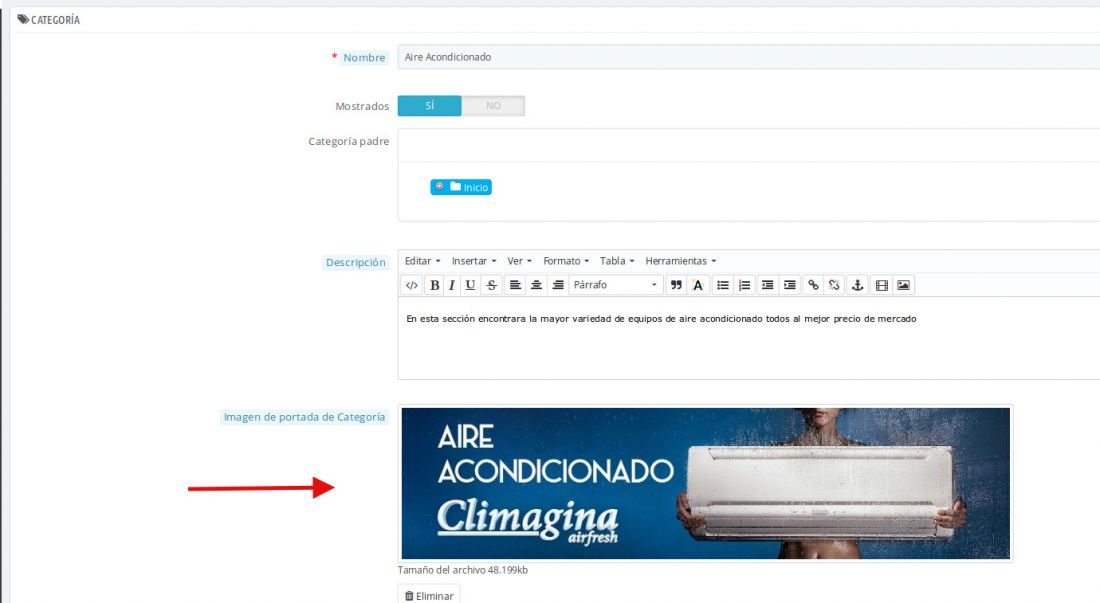Center align description text

click(537, 285)
